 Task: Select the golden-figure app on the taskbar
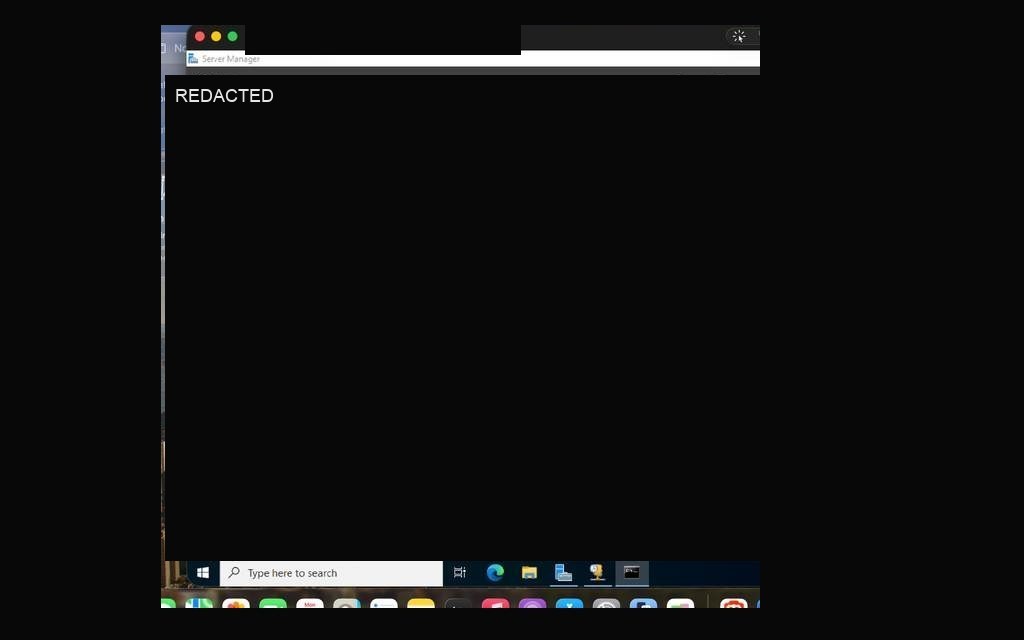pos(597,573)
